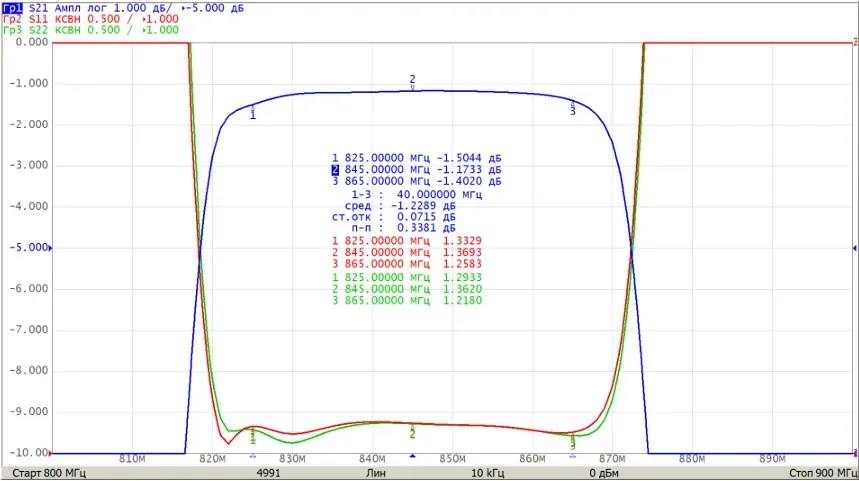Click the highlighted marker 2 row at 845 МГц
Viewport: 859px width, 481px height.
[x=416, y=170]
